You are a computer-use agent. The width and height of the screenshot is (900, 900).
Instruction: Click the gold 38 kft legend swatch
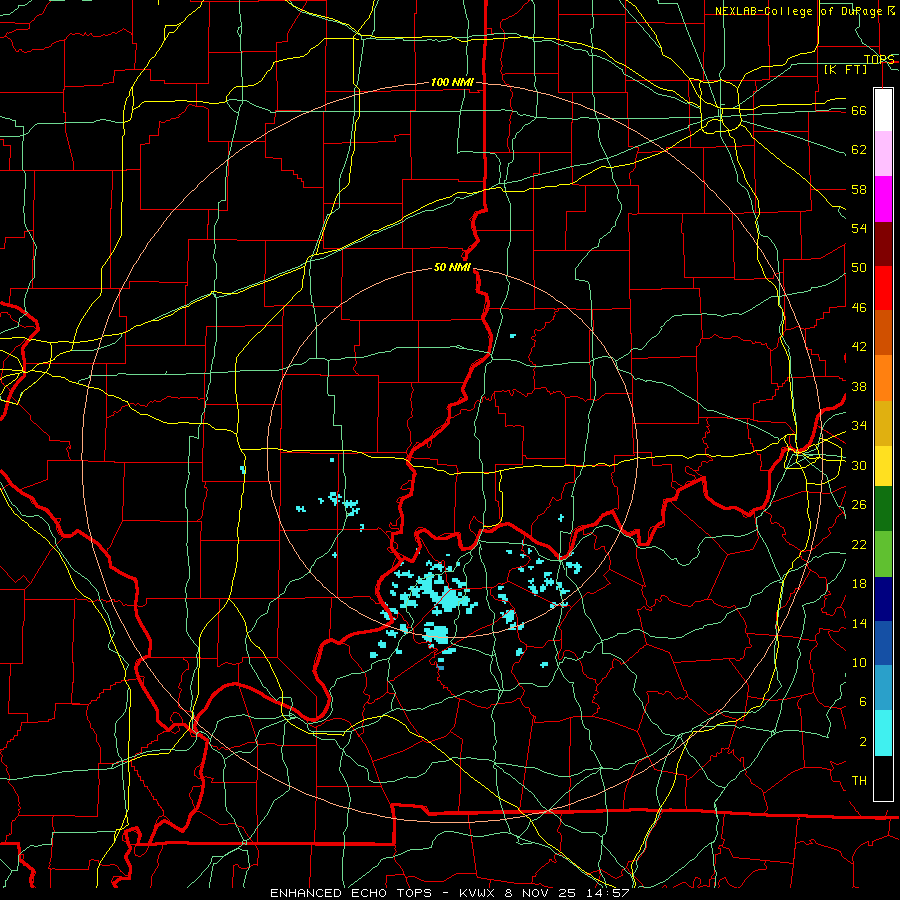883,422
